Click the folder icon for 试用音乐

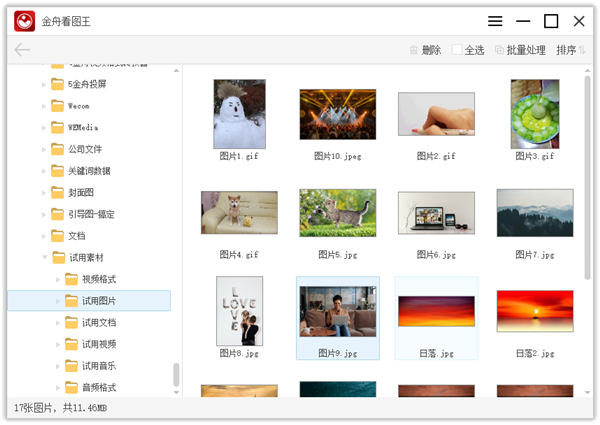tap(72, 365)
